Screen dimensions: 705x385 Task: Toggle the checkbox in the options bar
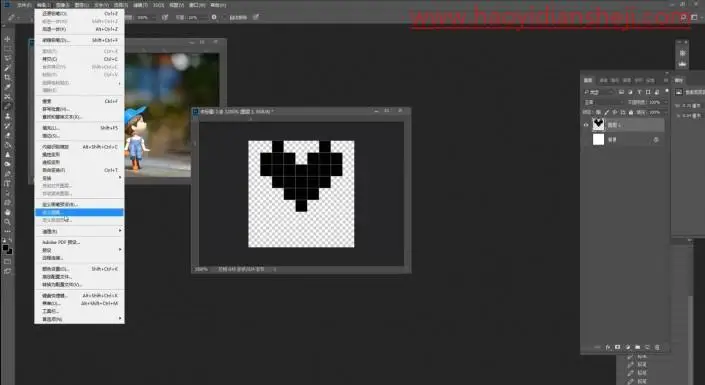click(224, 18)
